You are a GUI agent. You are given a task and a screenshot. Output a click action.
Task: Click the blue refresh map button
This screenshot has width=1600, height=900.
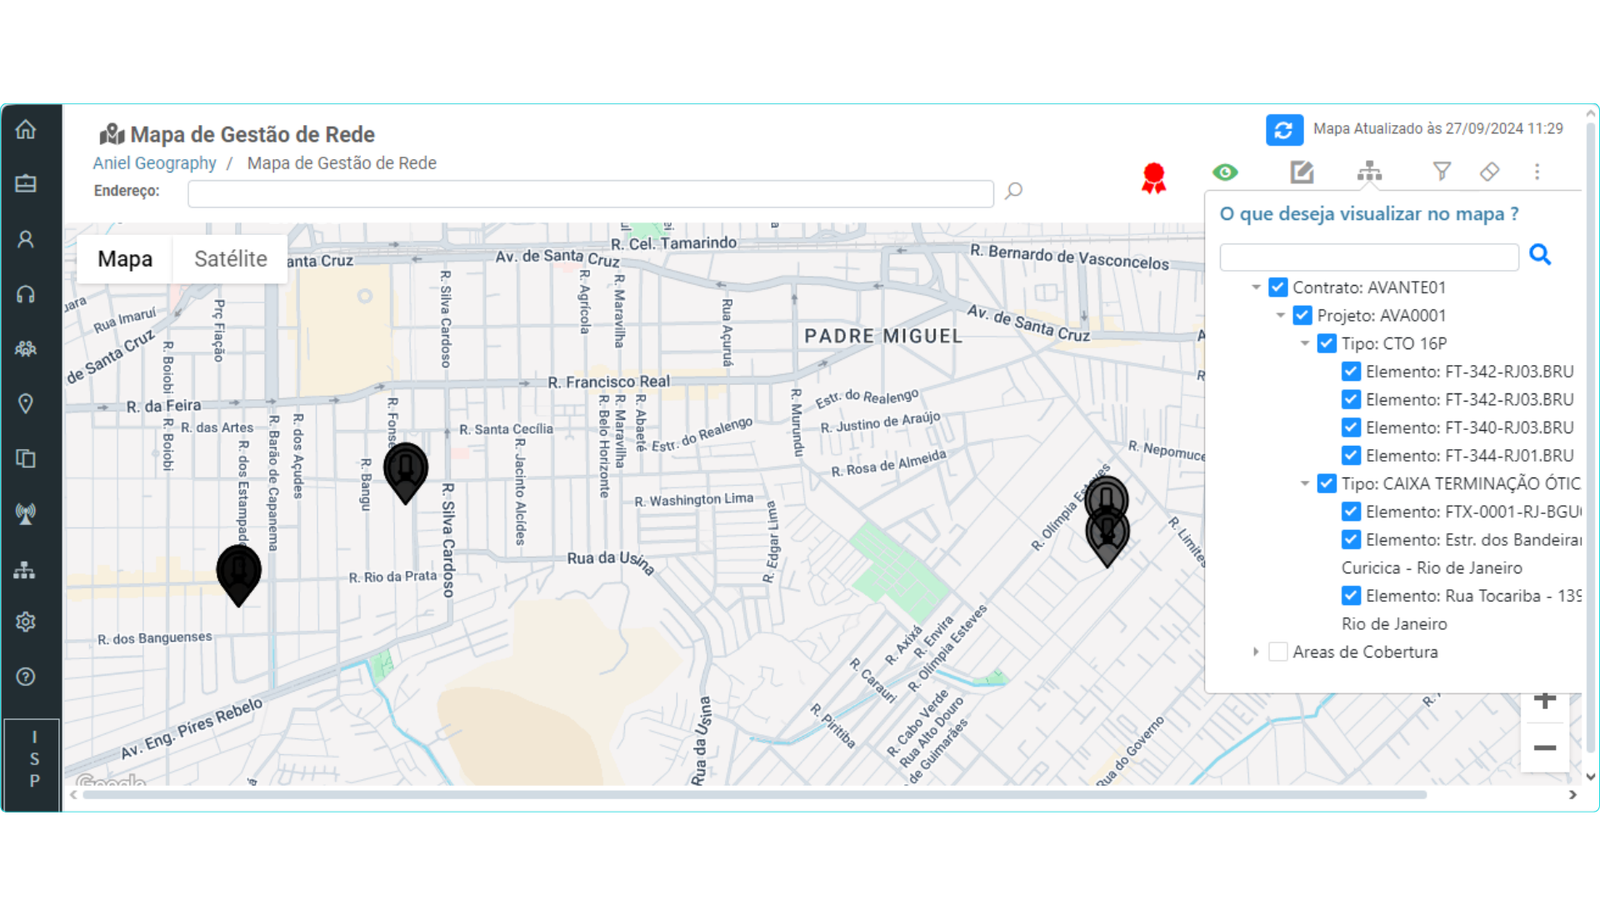coord(1284,130)
